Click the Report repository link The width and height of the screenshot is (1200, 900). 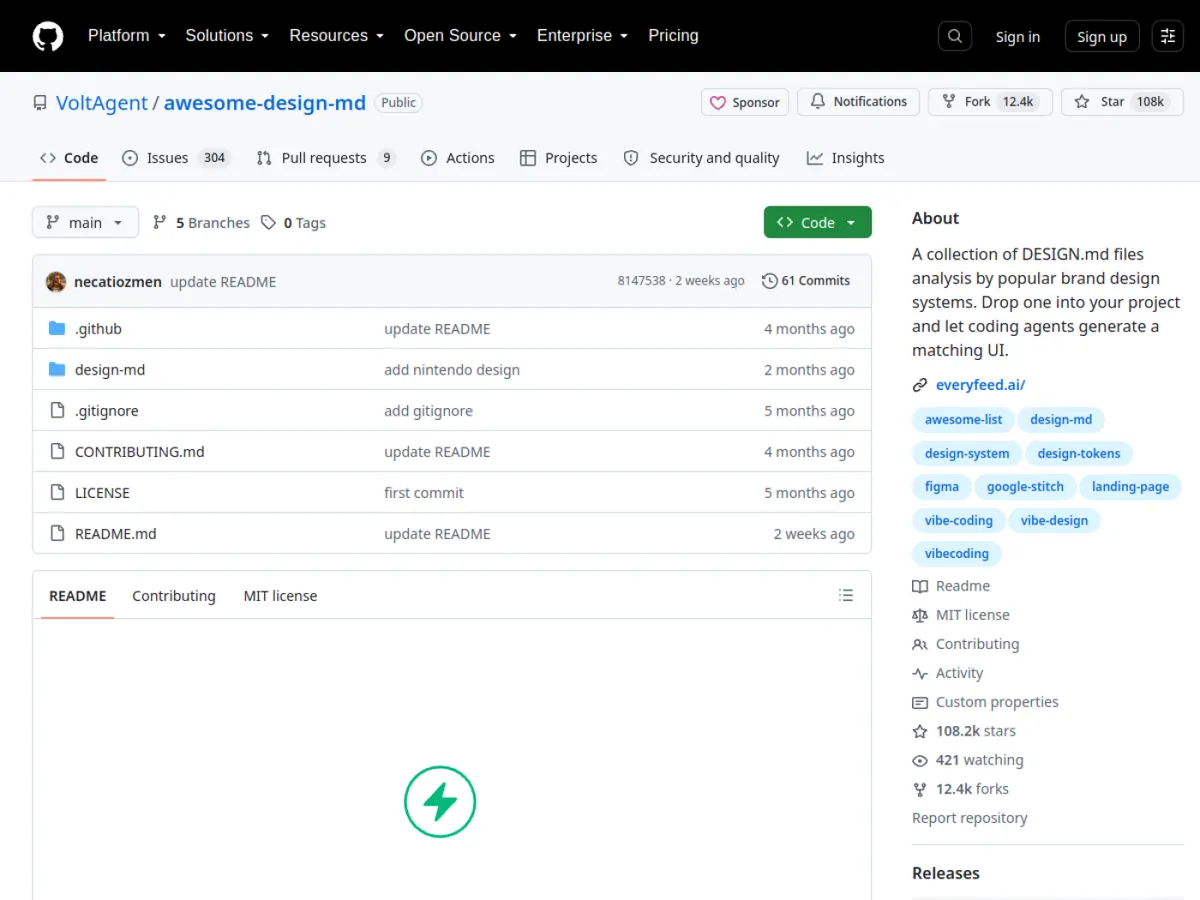point(969,818)
